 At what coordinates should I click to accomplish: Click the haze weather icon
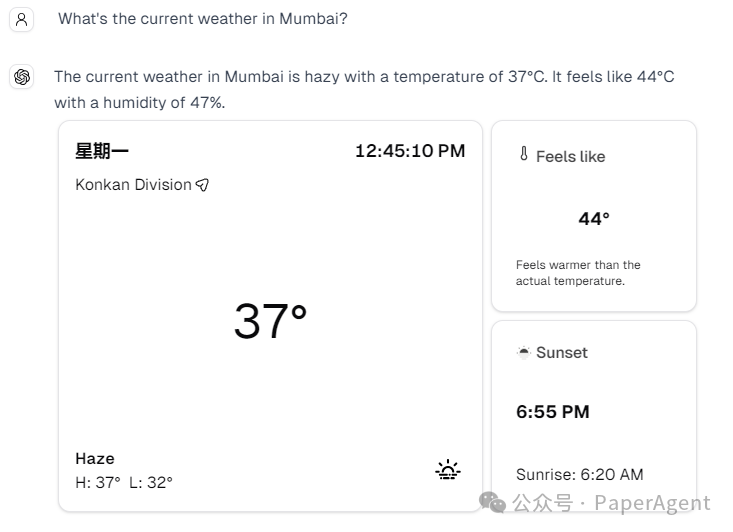(448, 470)
